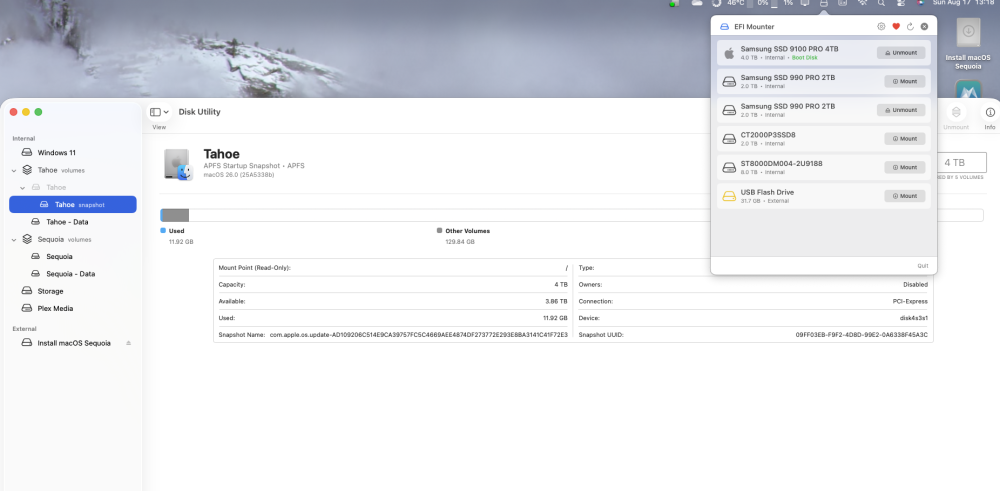Collapse the Sequoia volumes container
This screenshot has width=1000, height=491.
(x=14, y=240)
